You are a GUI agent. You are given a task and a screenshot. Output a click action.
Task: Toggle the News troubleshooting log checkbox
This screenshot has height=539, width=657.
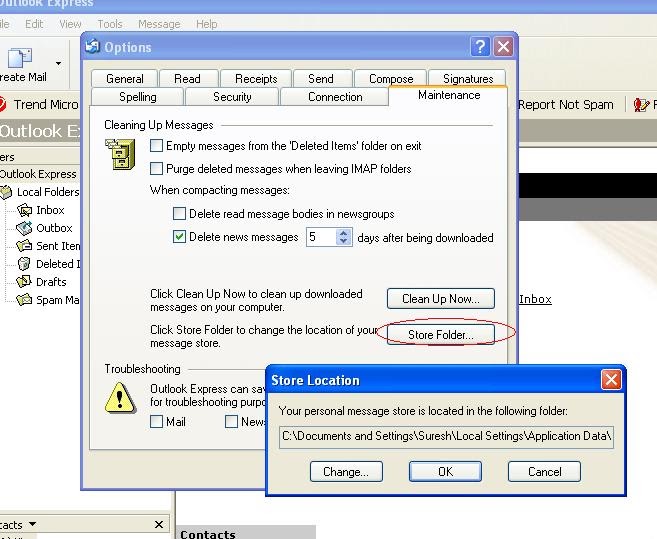(x=231, y=421)
